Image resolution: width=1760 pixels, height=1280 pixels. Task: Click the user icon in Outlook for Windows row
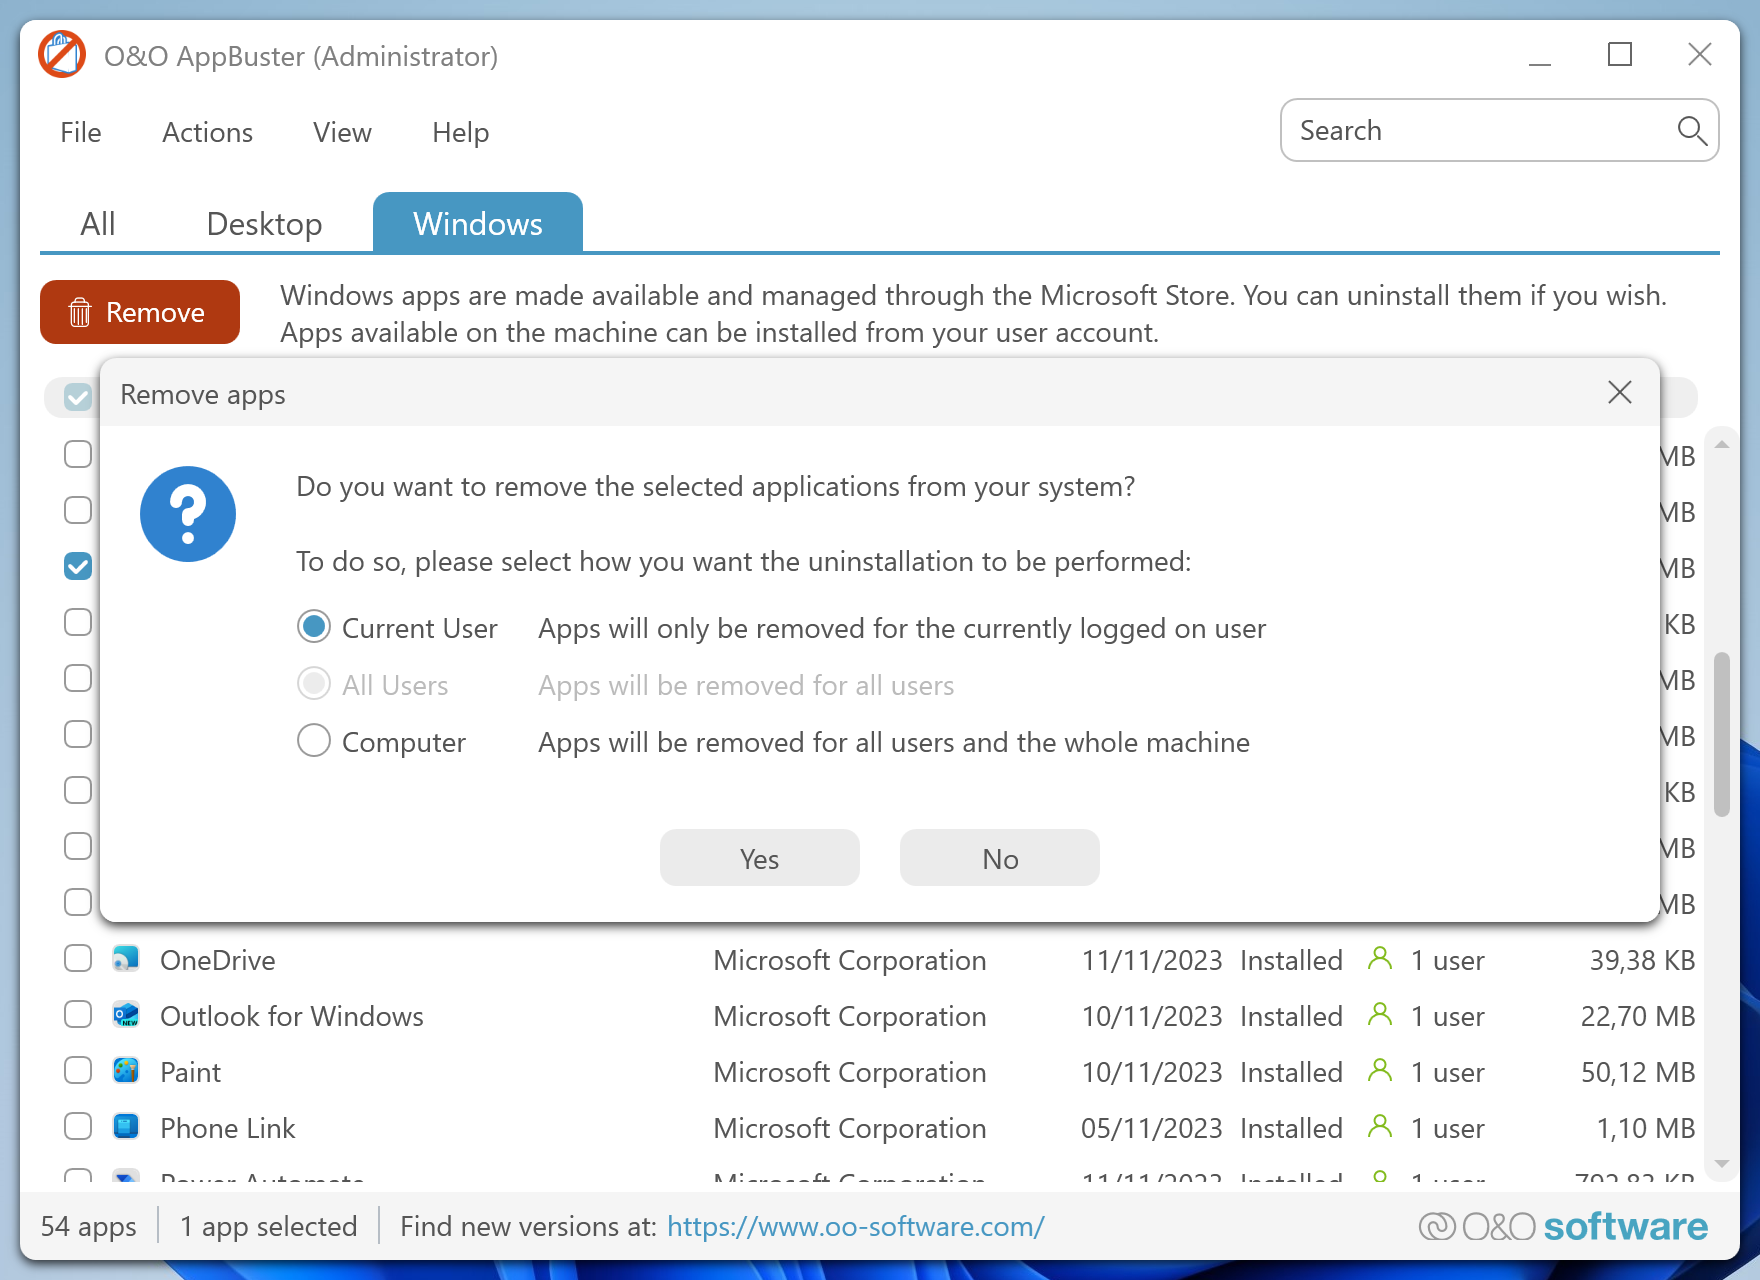coord(1380,1015)
